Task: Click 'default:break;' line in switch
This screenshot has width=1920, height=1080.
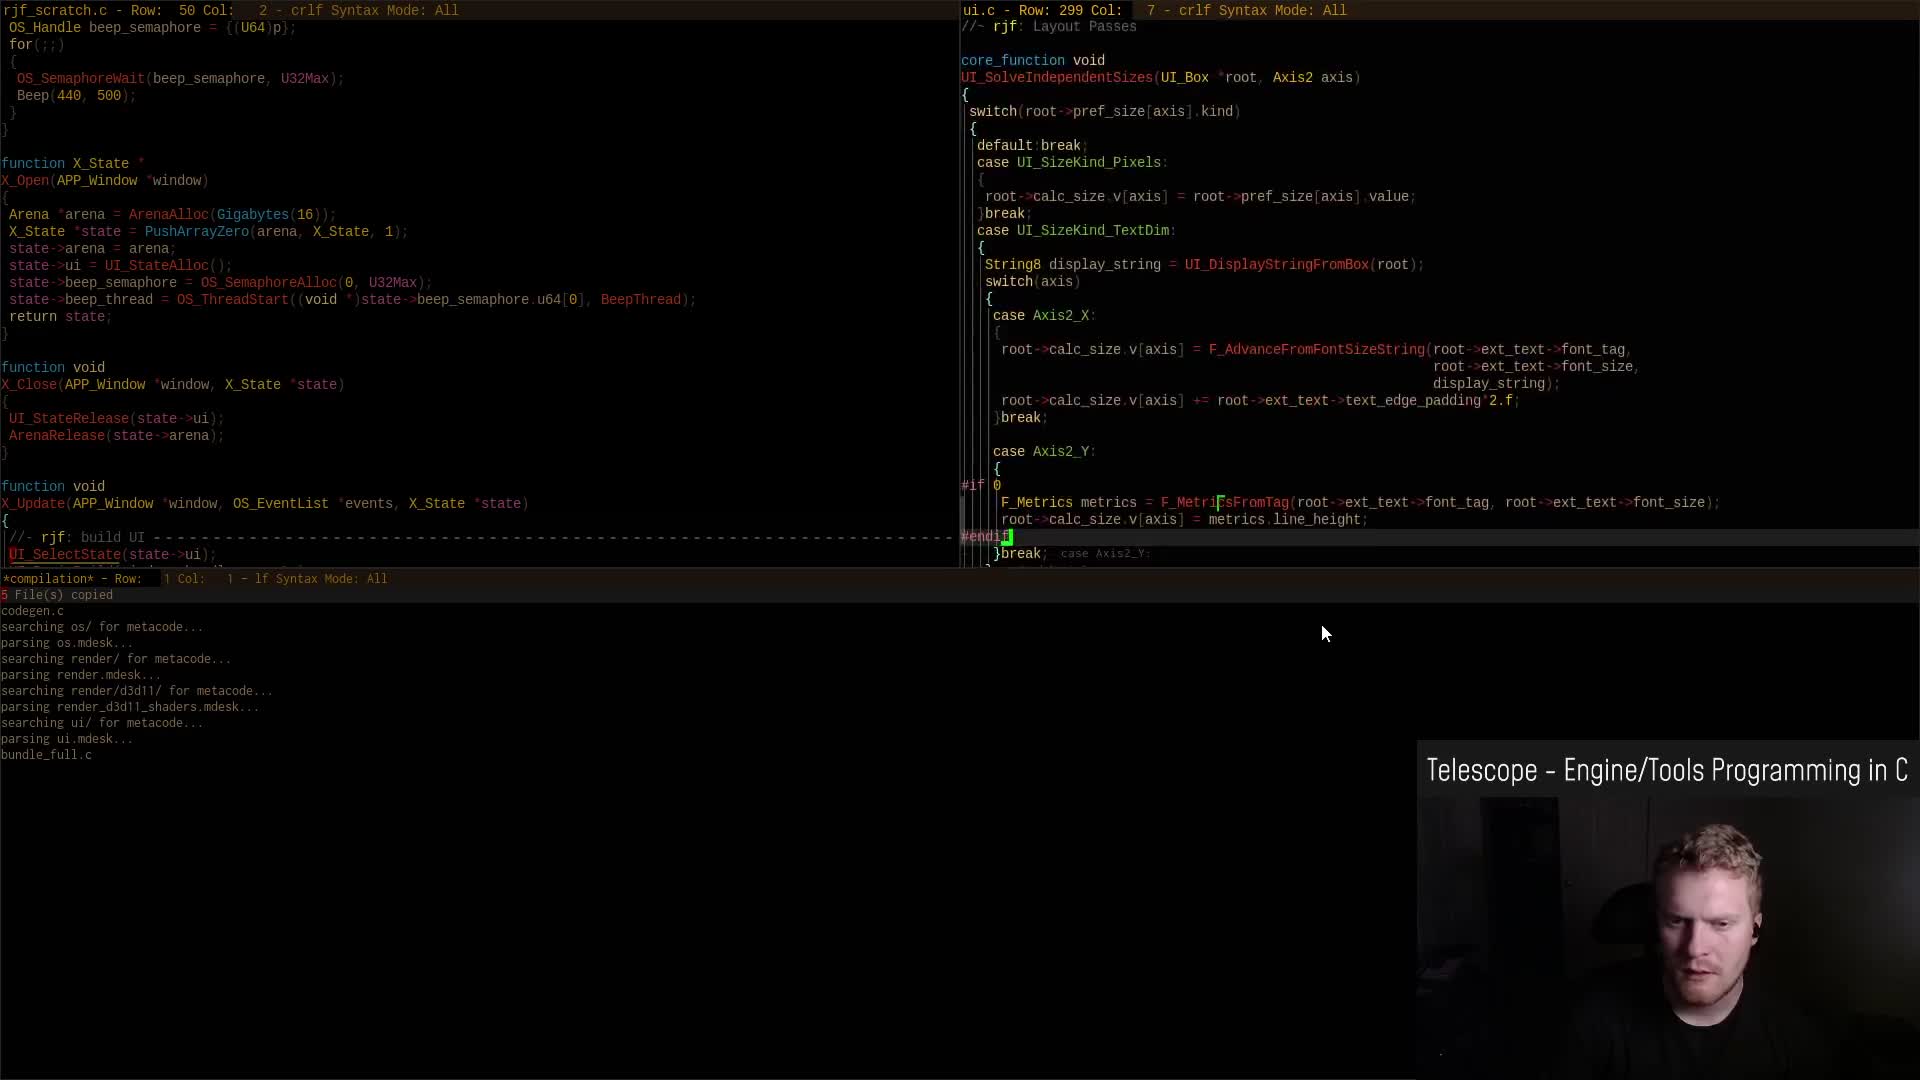Action: point(1032,145)
